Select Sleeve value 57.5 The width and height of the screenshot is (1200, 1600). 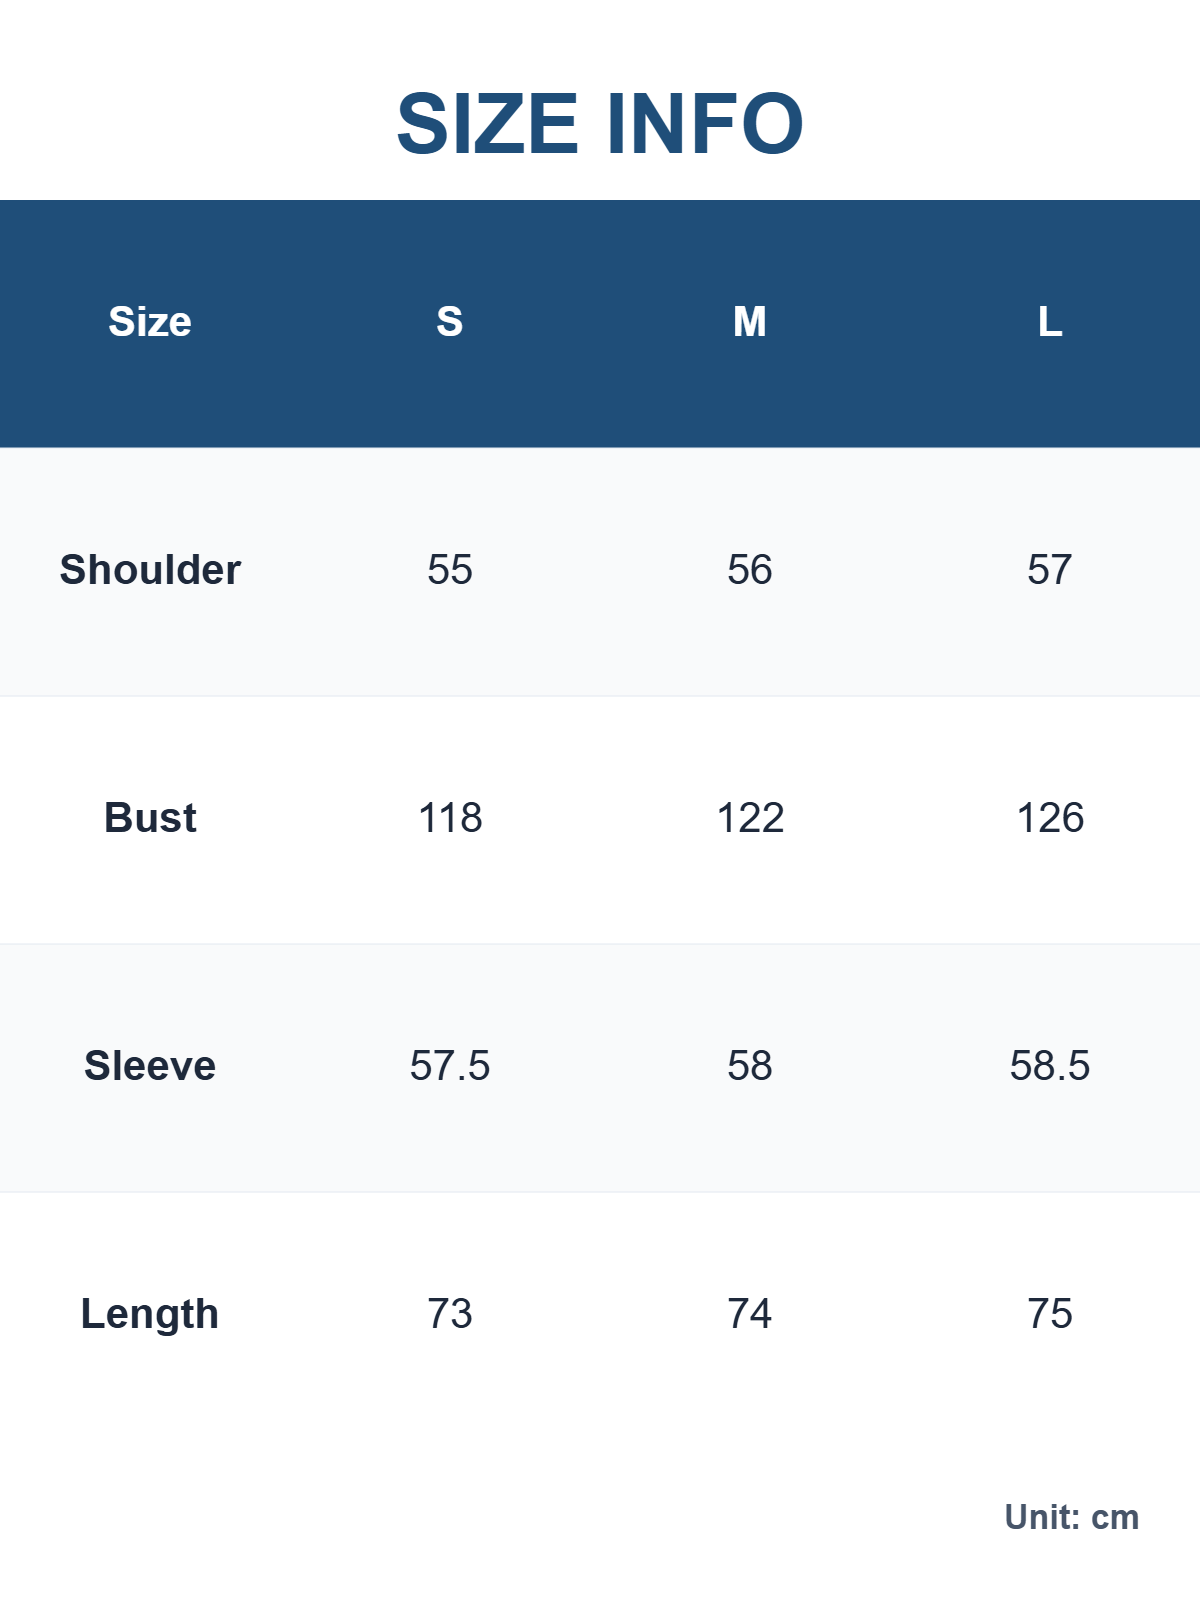(x=450, y=1066)
